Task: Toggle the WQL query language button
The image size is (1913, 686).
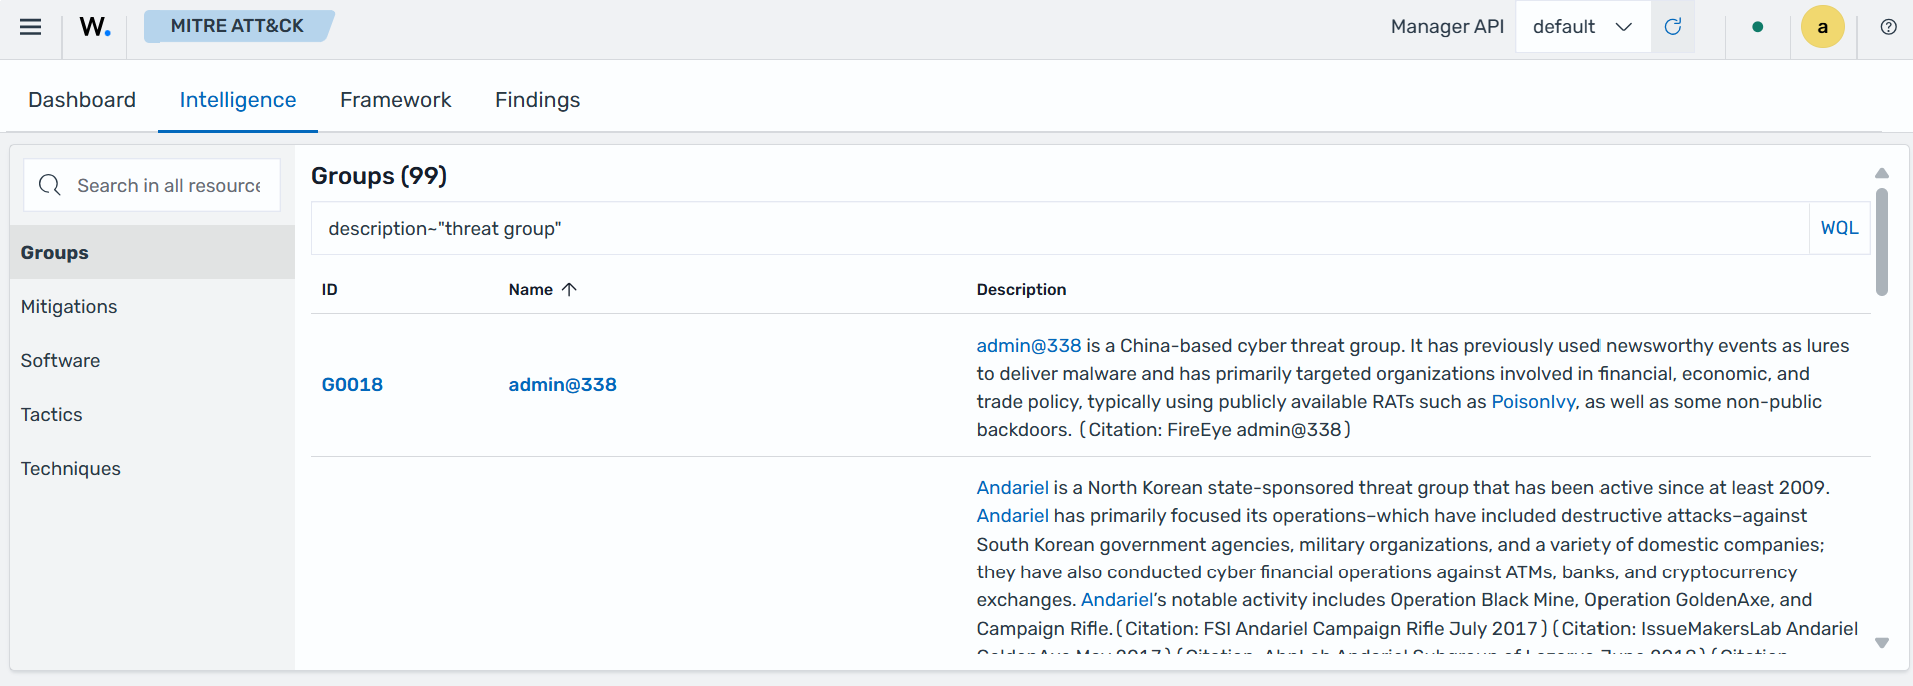Action: (x=1839, y=228)
